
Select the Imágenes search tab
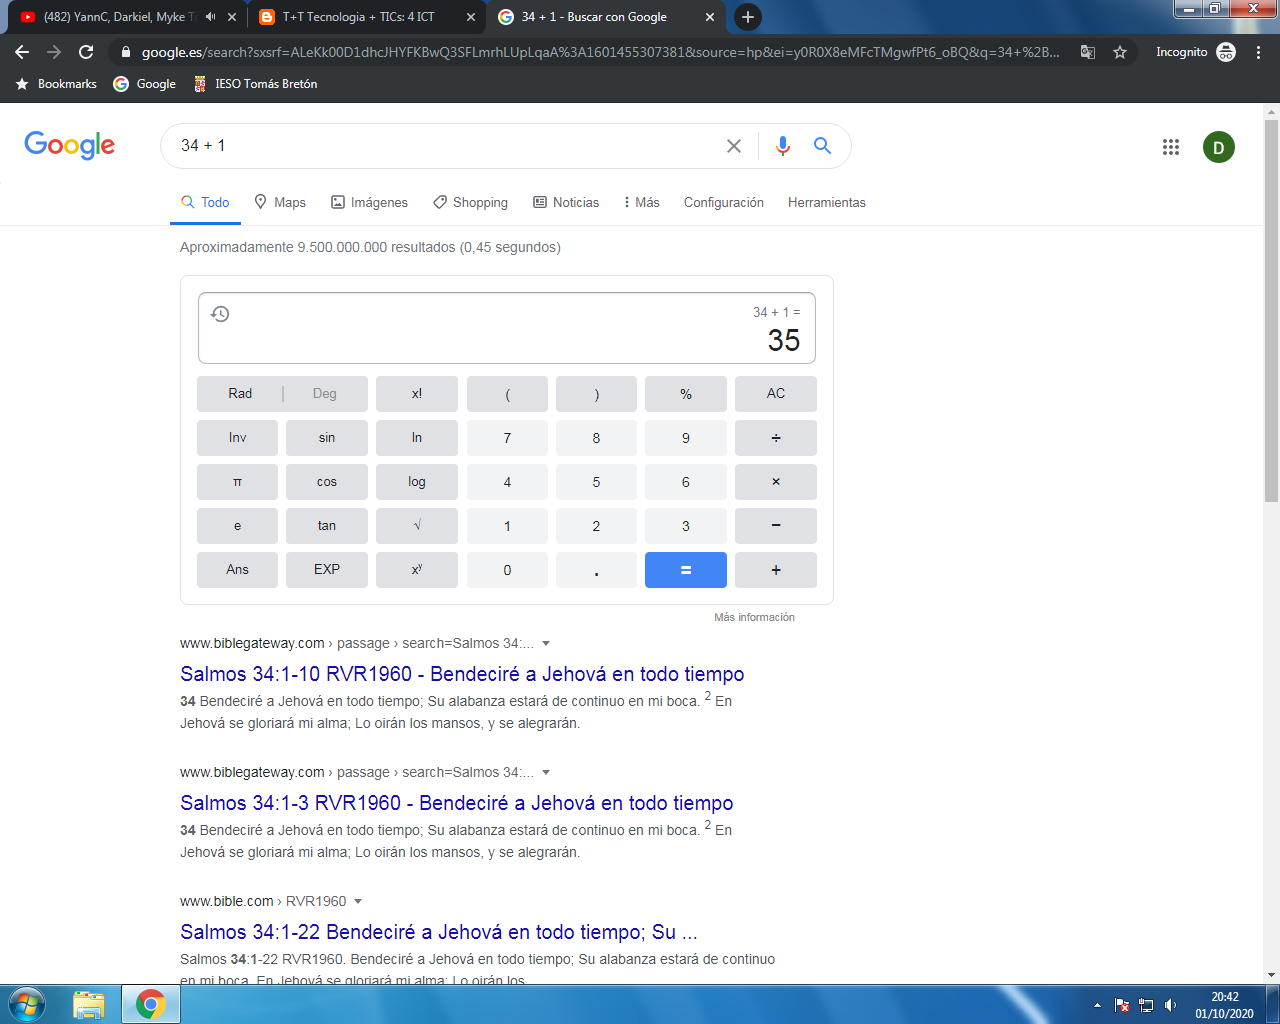coord(369,202)
